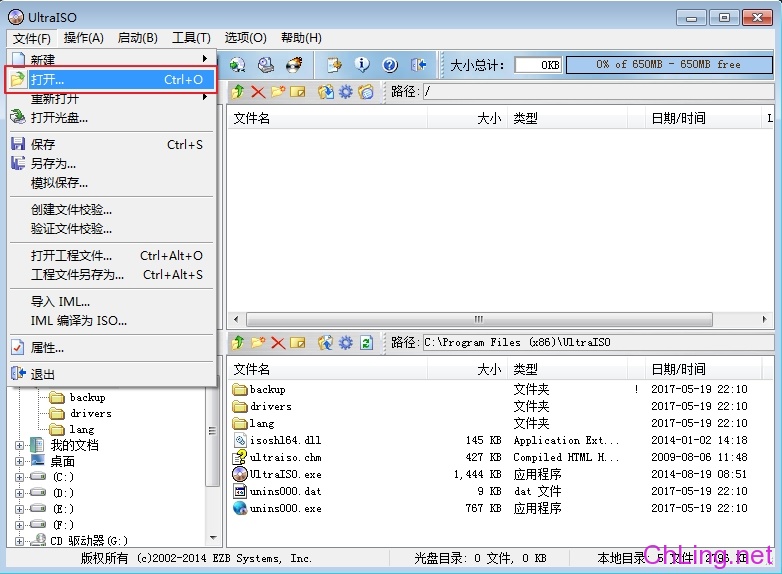Image resolution: width=782 pixels, height=574 pixels.
Task: Open help via the blue question mark icon
Action: tap(390, 65)
